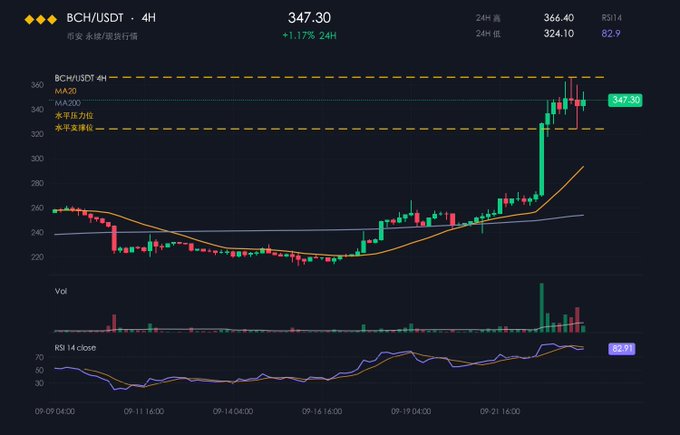Click the 220 price axis label
The width and height of the screenshot is (680, 435).
click(x=37, y=257)
